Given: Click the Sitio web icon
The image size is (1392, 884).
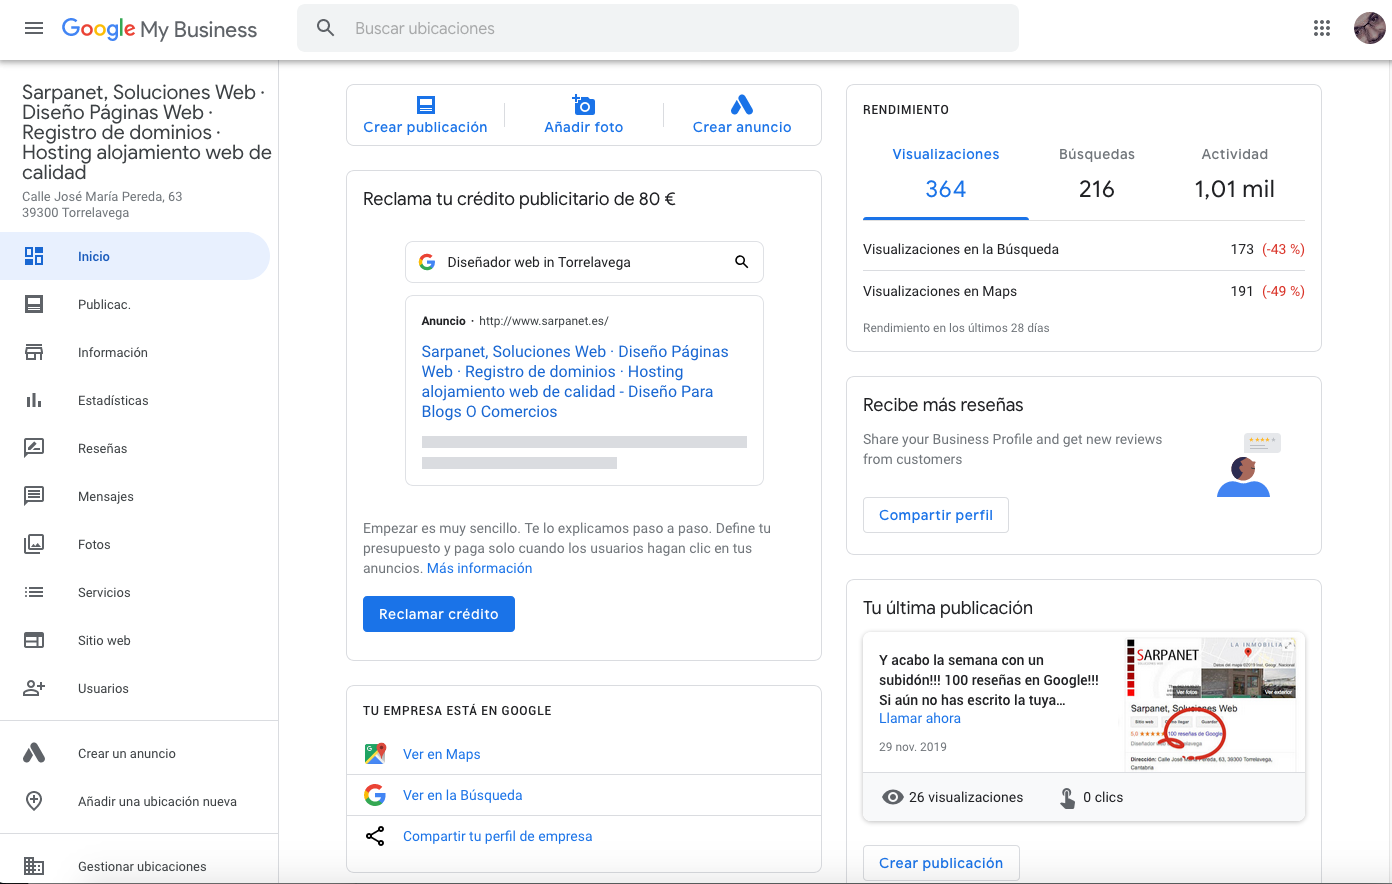Looking at the screenshot, I should point(34,640).
